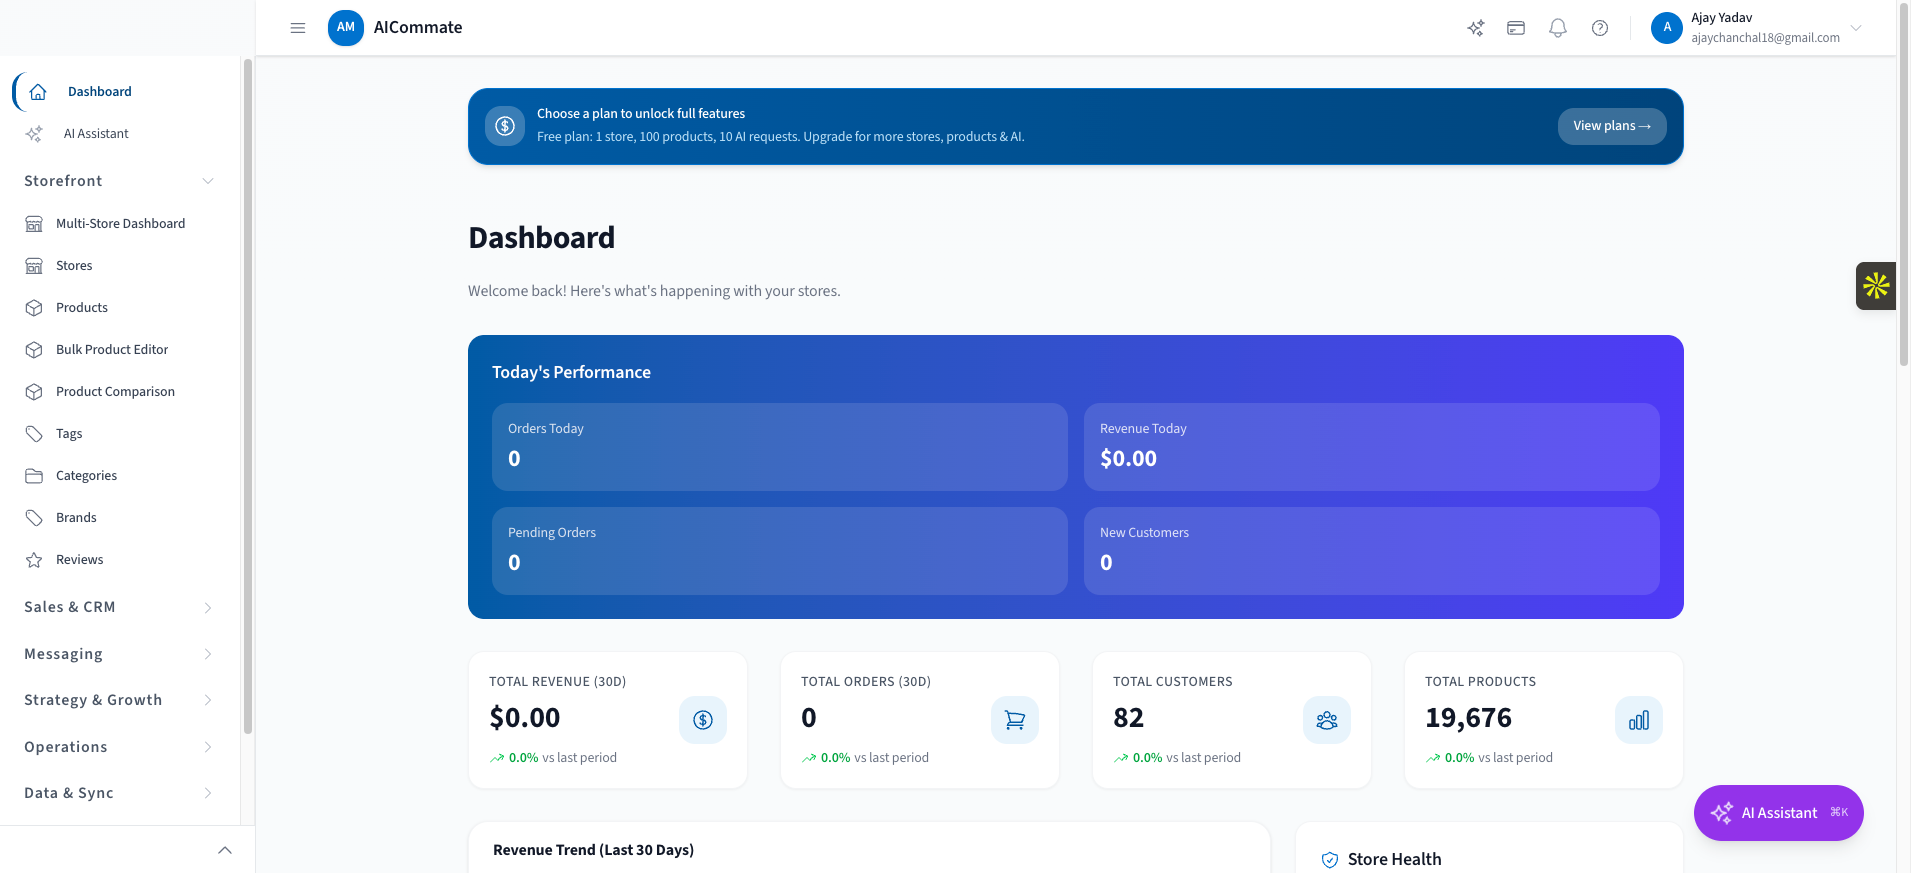Open Brands link in sidebar

pos(76,518)
